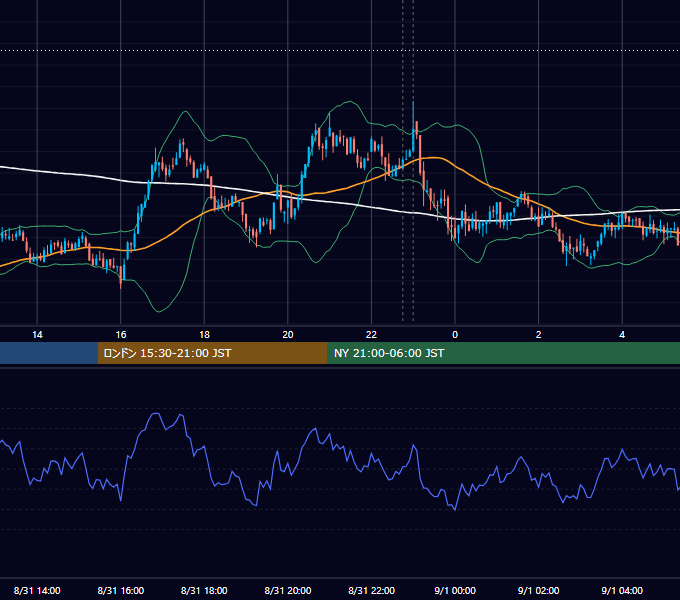The image size is (680, 600).
Task: Click the hour 16 axis tick label
Action: 121,335
